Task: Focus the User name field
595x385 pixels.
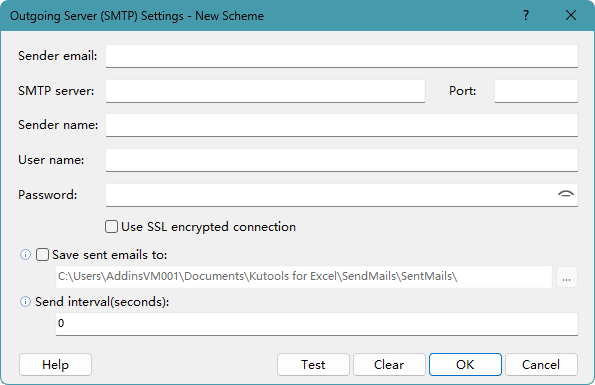Action: pyautogui.click(x=342, y=160)
